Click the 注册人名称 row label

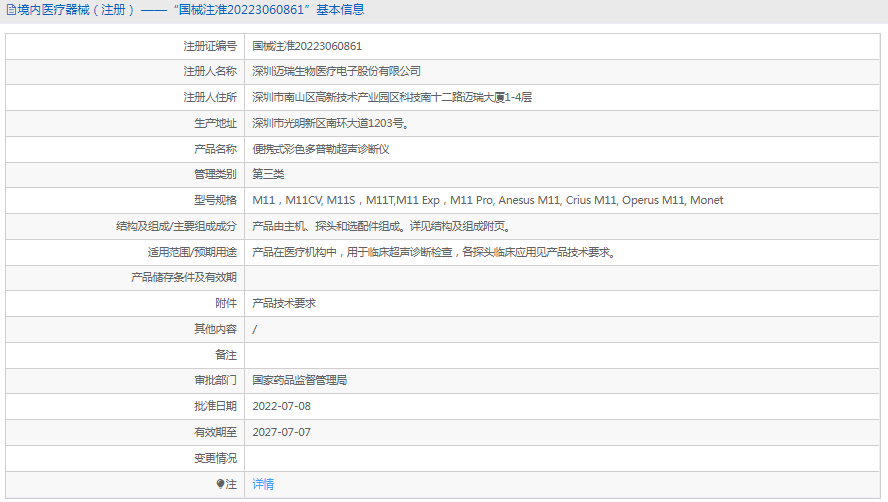pos(210,71)
